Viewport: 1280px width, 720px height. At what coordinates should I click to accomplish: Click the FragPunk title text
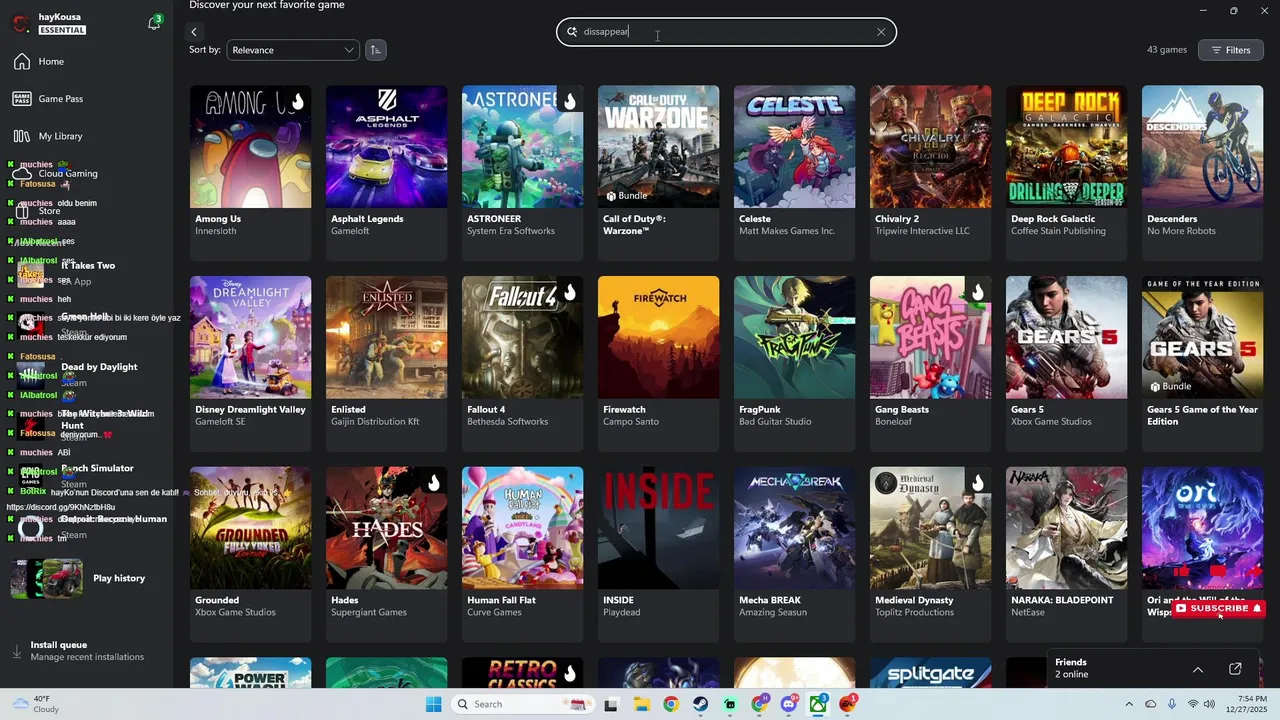pyautogui.click(x=761, y=410)
